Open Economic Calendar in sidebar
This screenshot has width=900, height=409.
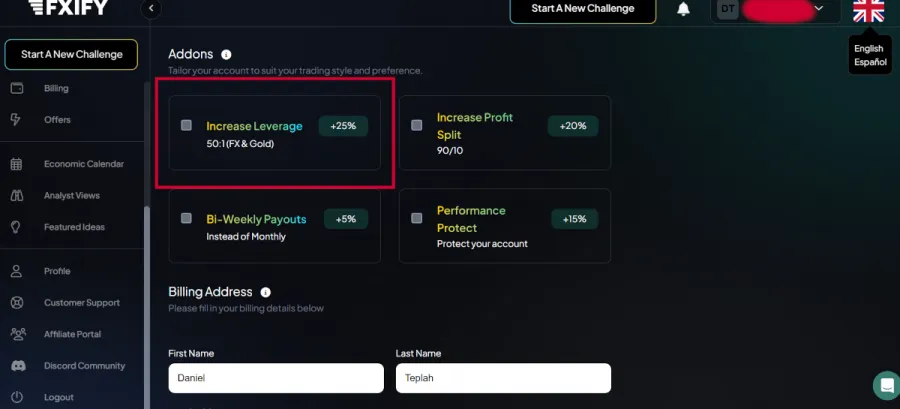pyautogui.click(x=83, y=164)
